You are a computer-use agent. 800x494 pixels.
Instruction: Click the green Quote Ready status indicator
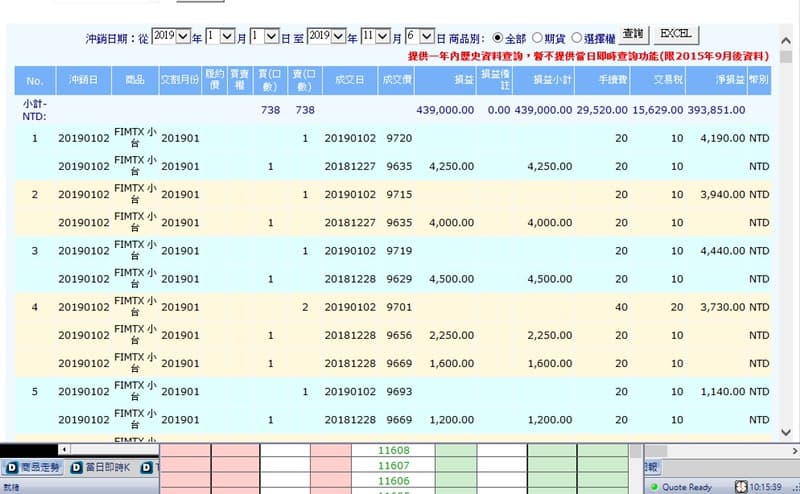point(655,487)
